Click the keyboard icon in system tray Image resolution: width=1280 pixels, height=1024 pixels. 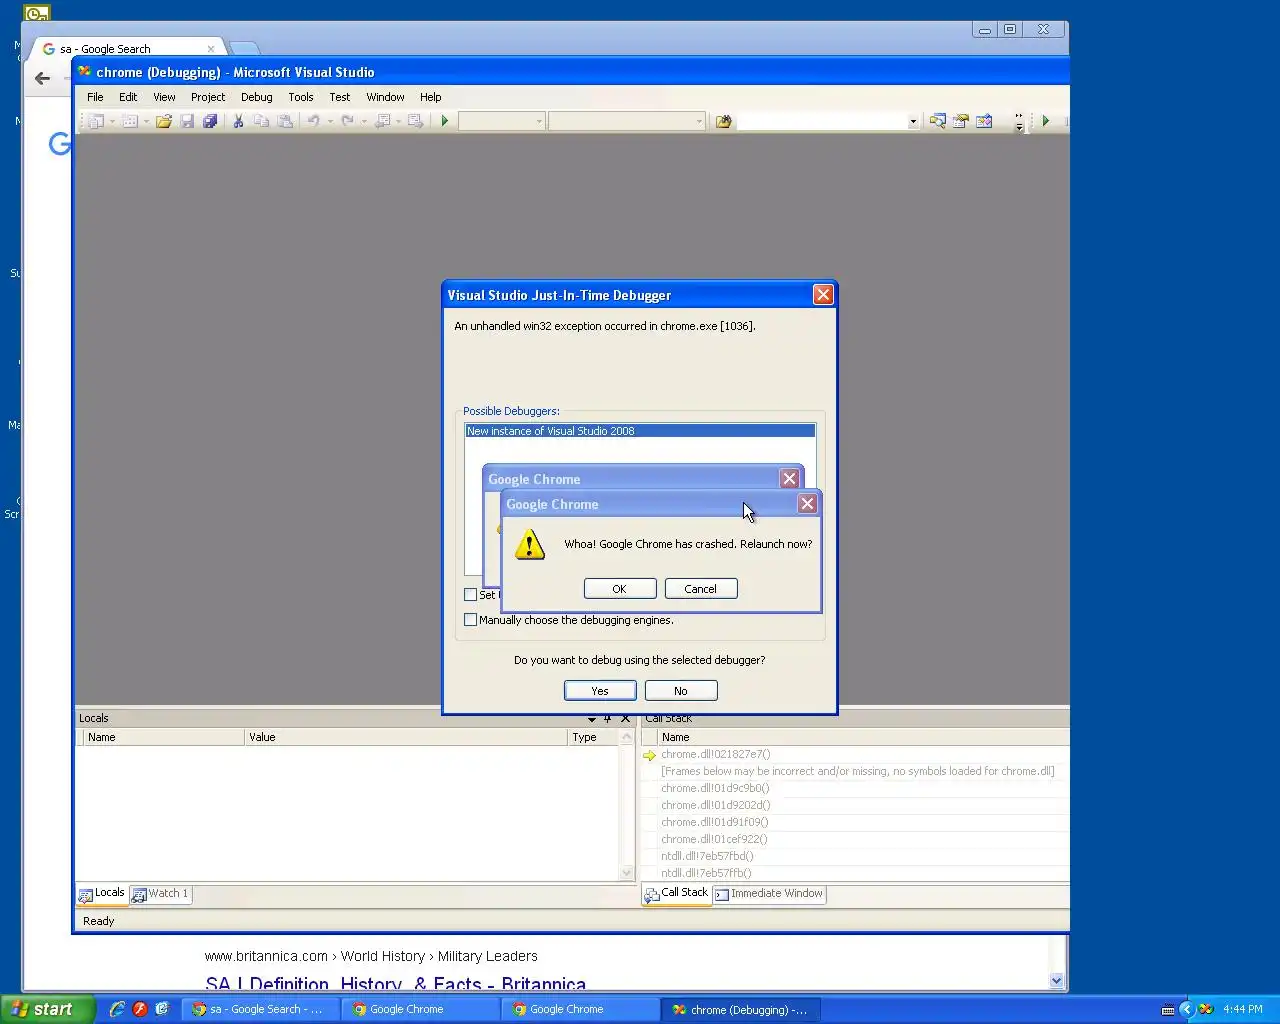(1167, 1009)
